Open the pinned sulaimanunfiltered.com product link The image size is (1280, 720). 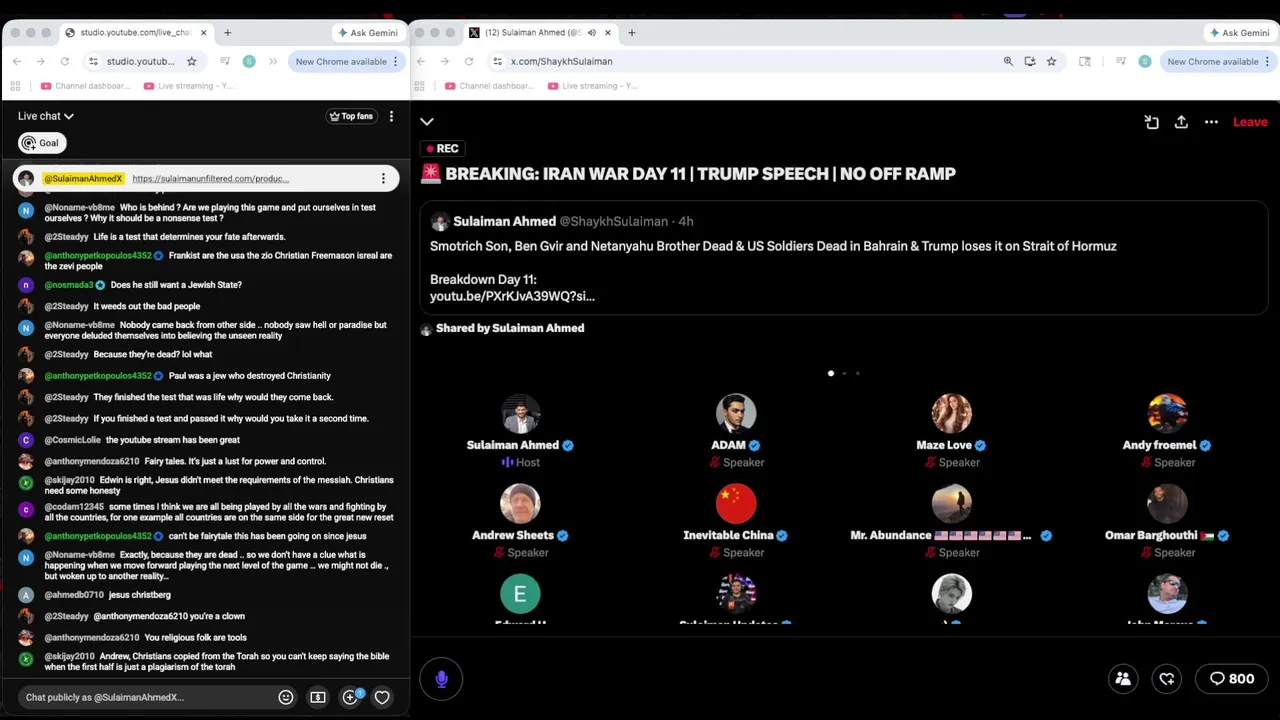211,179
